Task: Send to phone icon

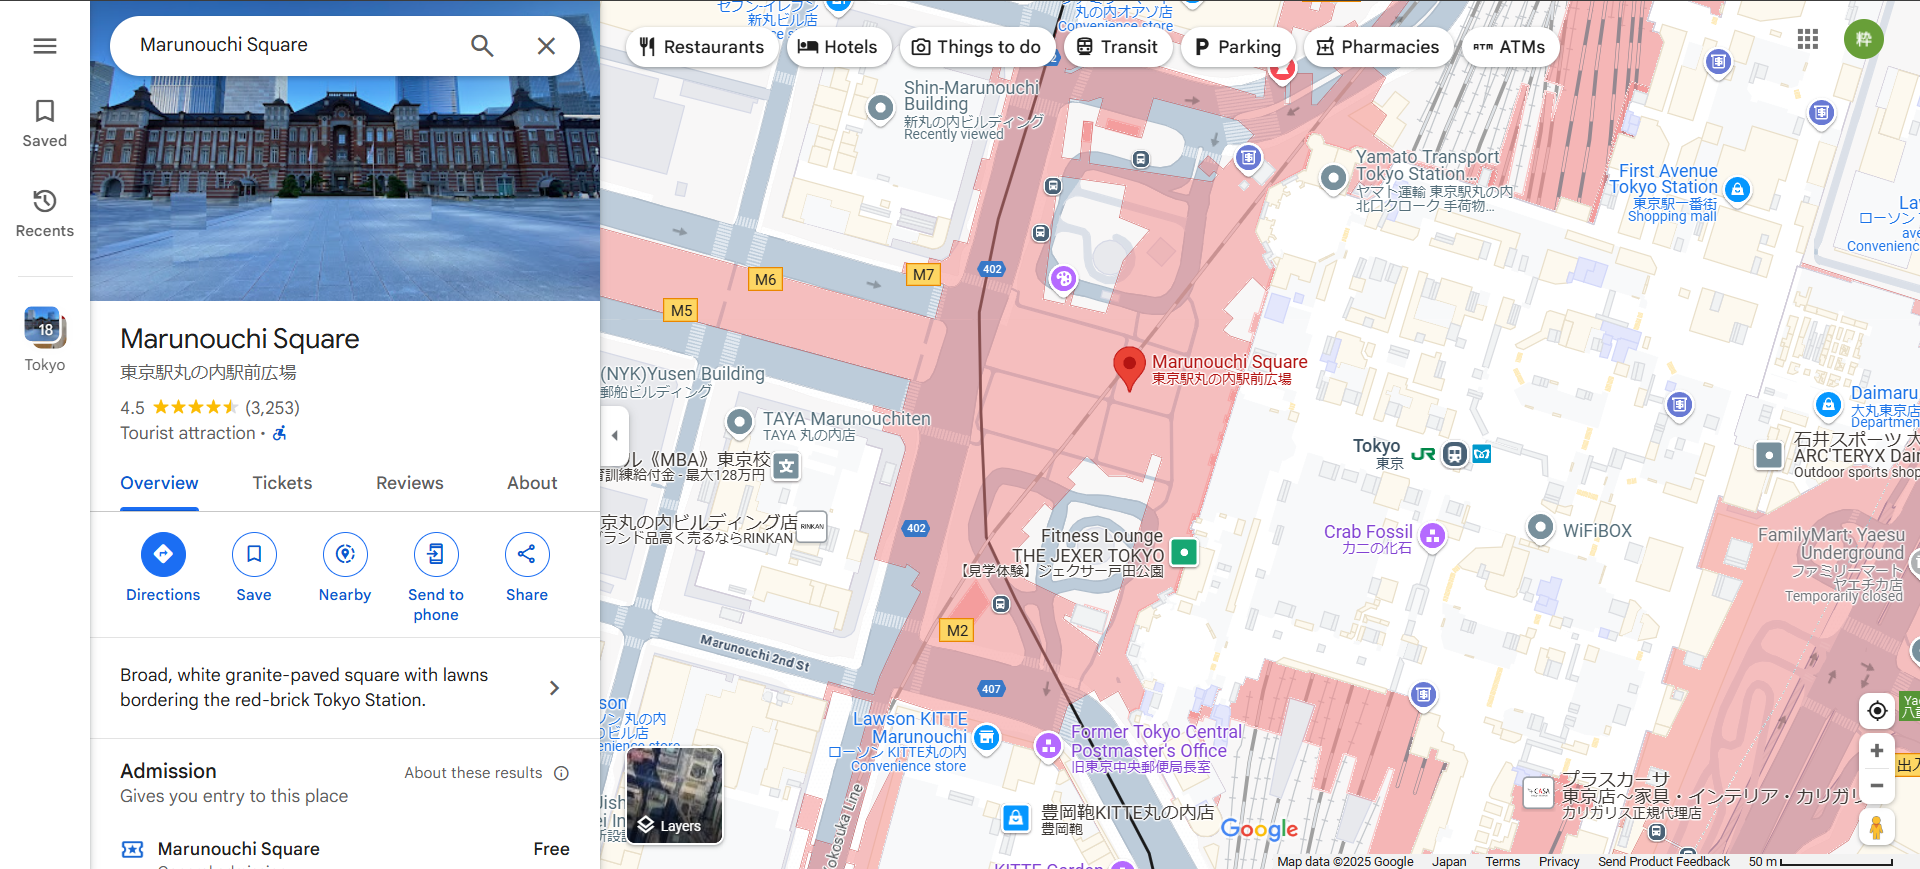Action: click(x=436, y=554)
